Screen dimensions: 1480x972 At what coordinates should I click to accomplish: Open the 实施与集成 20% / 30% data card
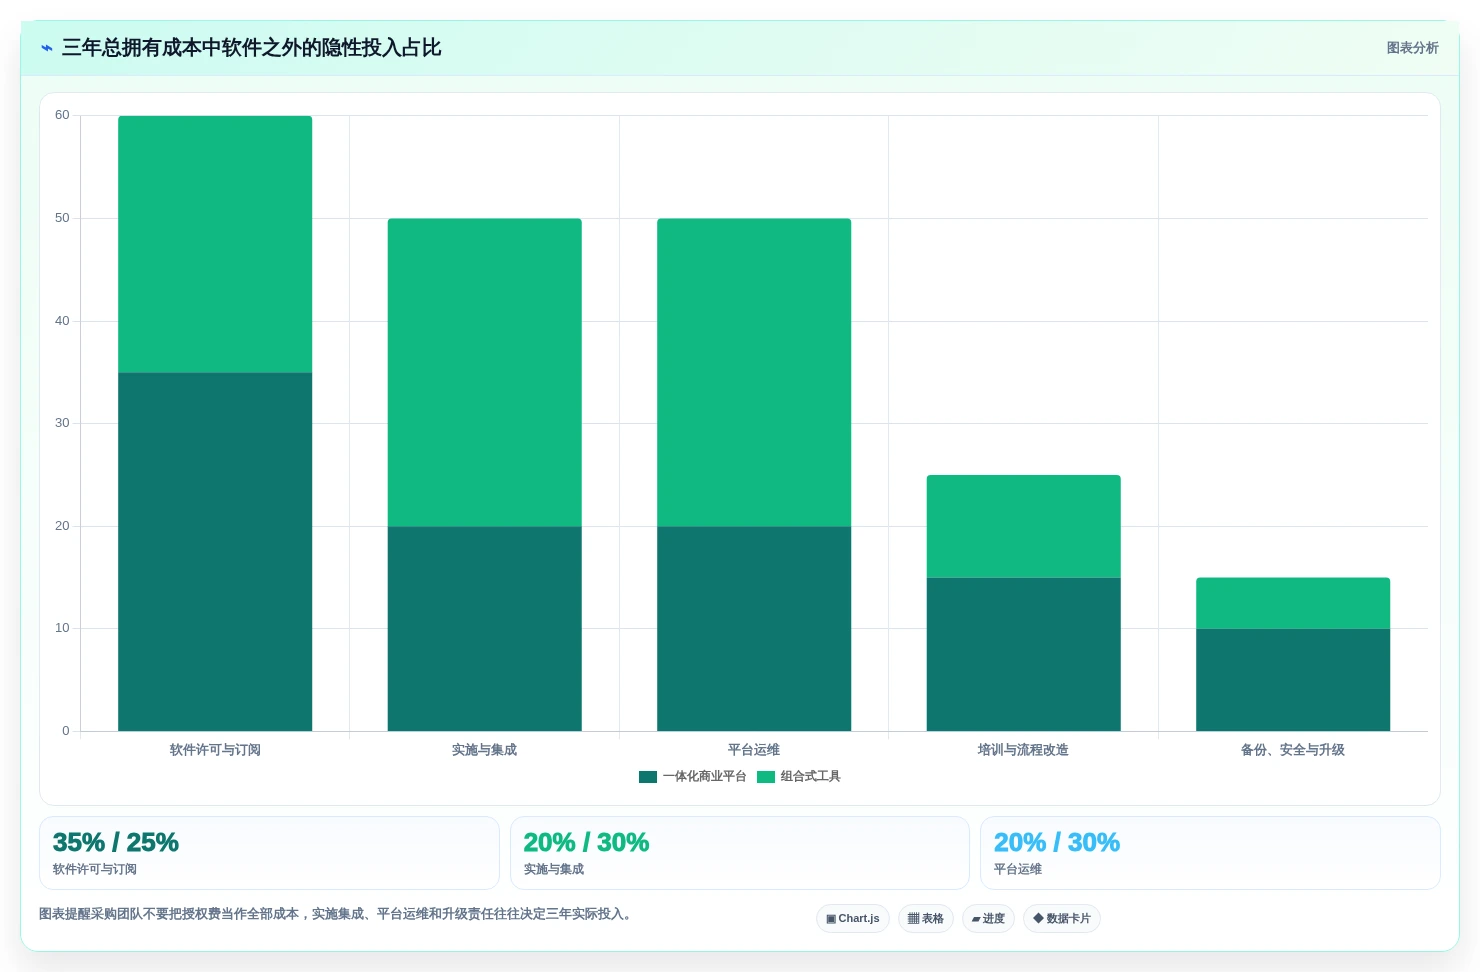(x=740, y=853)
